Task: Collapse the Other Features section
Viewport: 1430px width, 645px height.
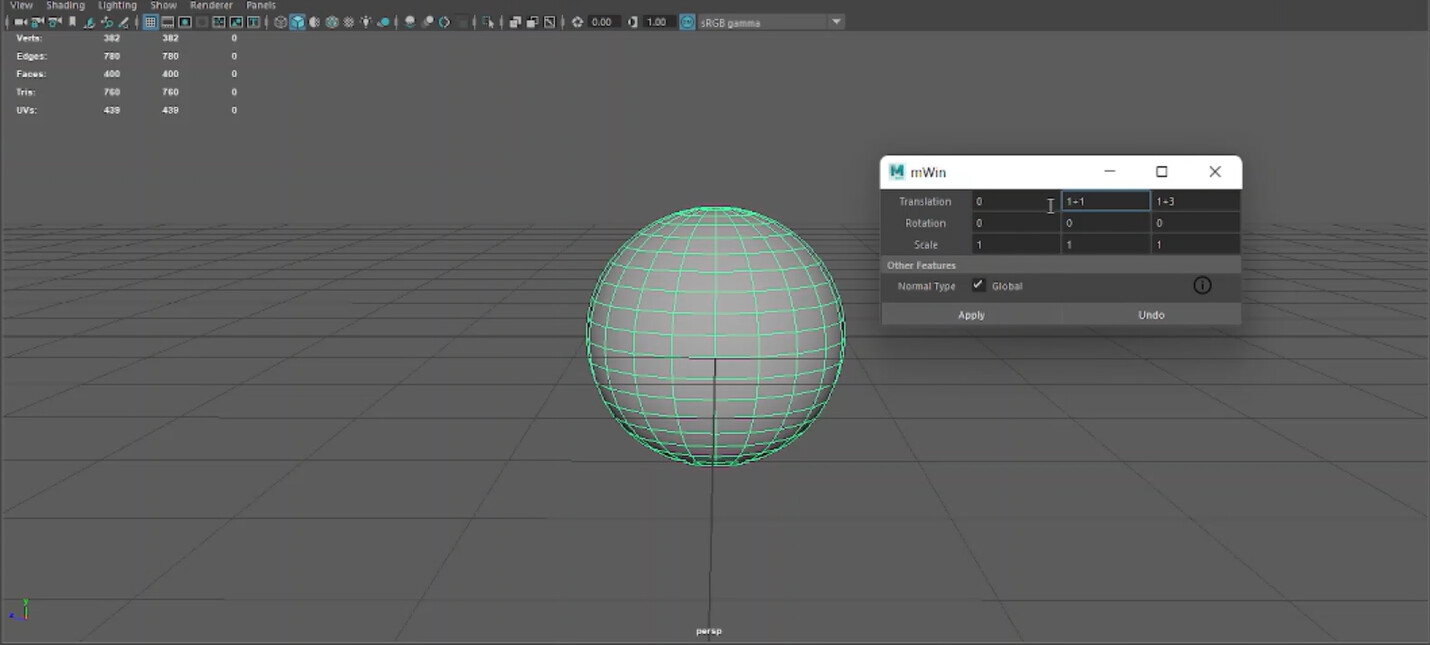Action: (x=921, y=264)
